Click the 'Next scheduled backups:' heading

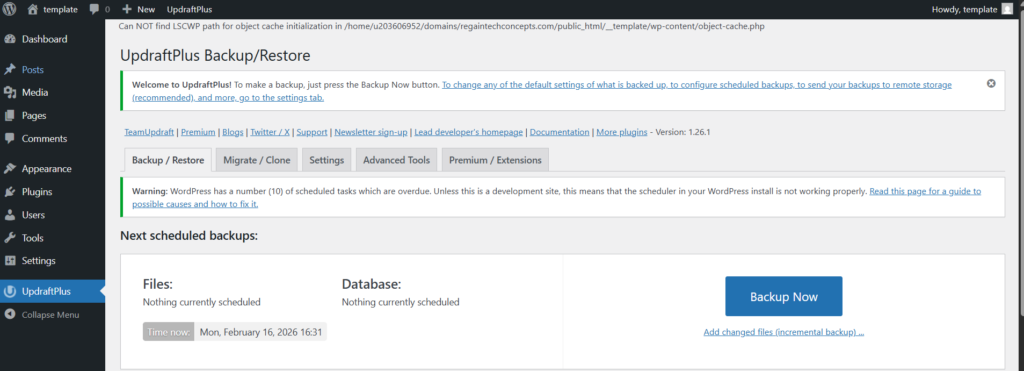(x=189, y=236)
